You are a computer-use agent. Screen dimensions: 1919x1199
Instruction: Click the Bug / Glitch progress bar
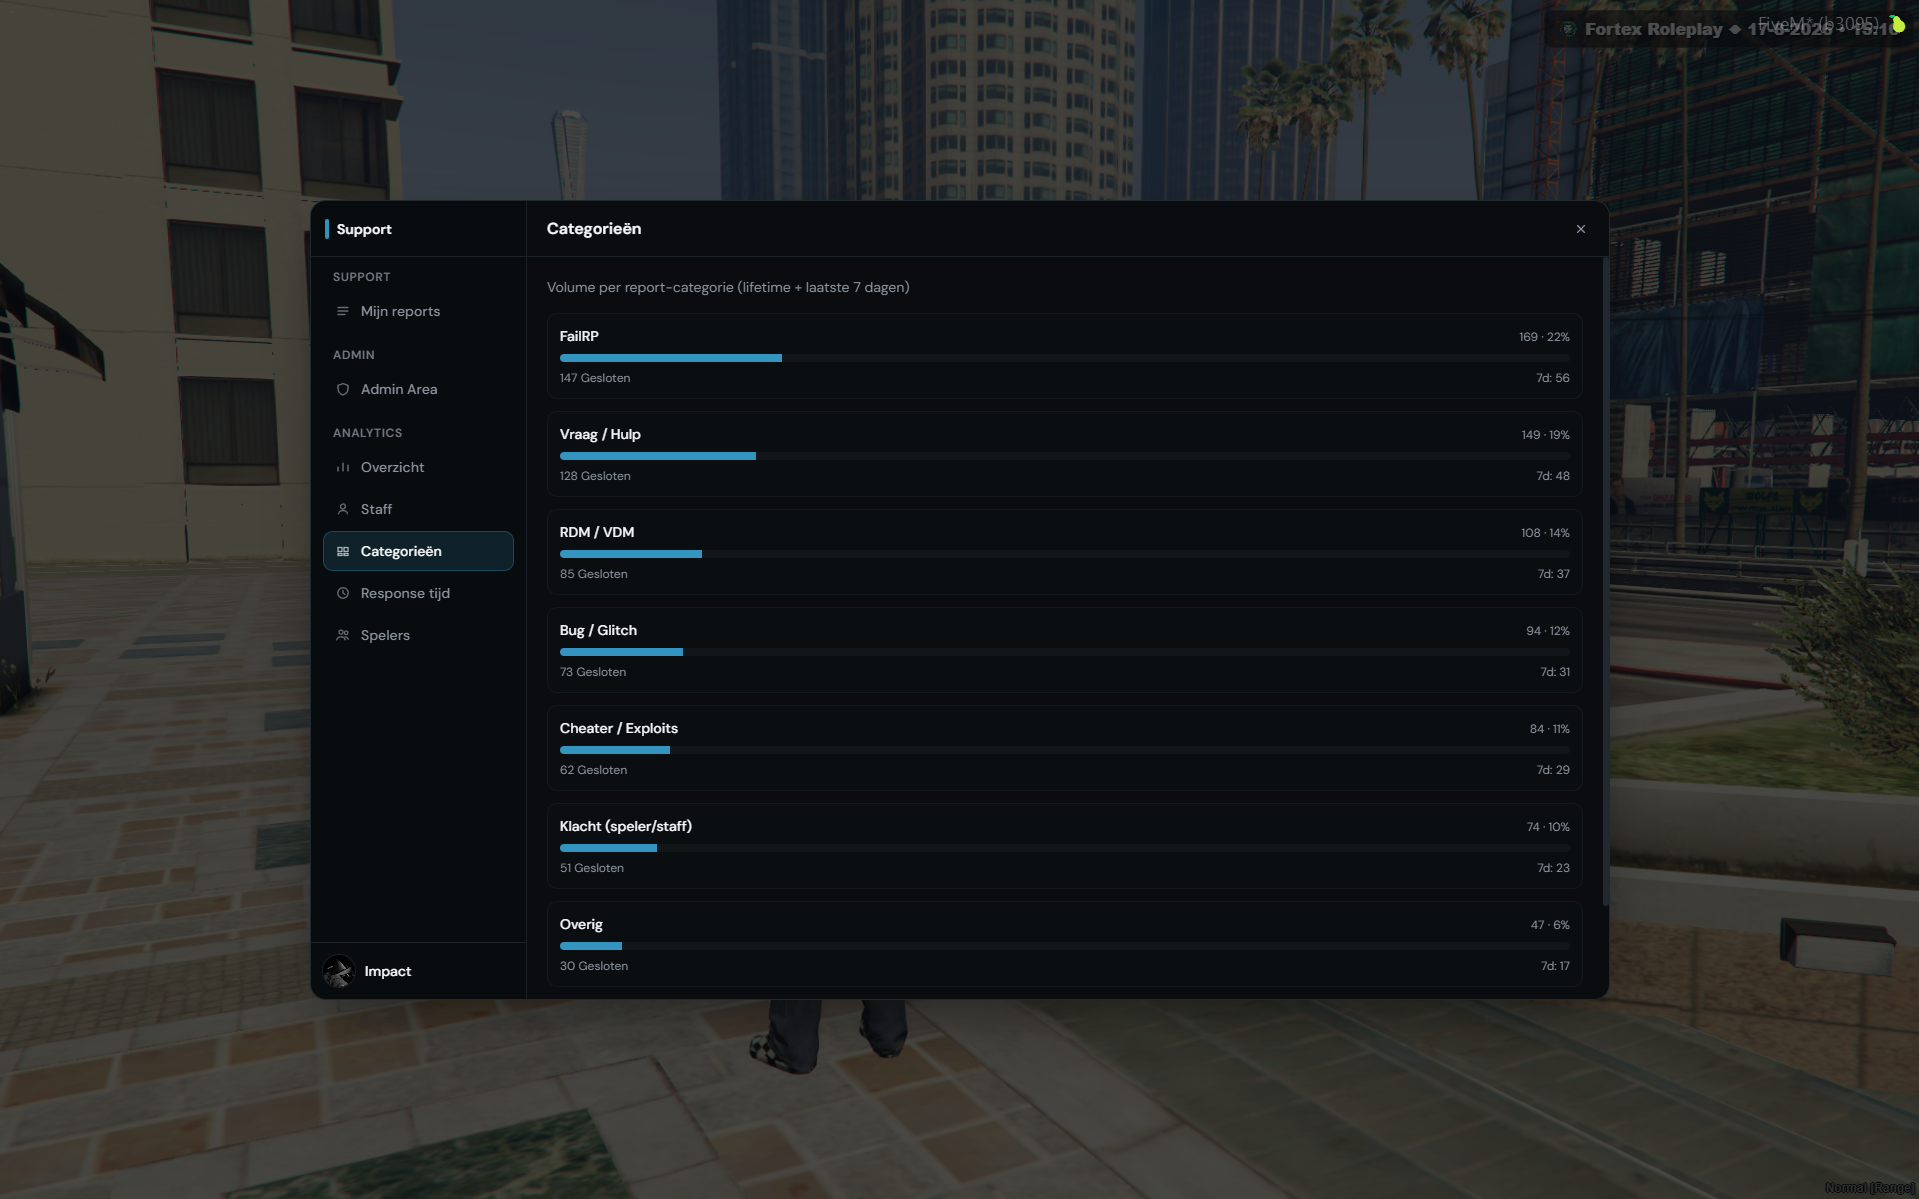coord(1065,652)
